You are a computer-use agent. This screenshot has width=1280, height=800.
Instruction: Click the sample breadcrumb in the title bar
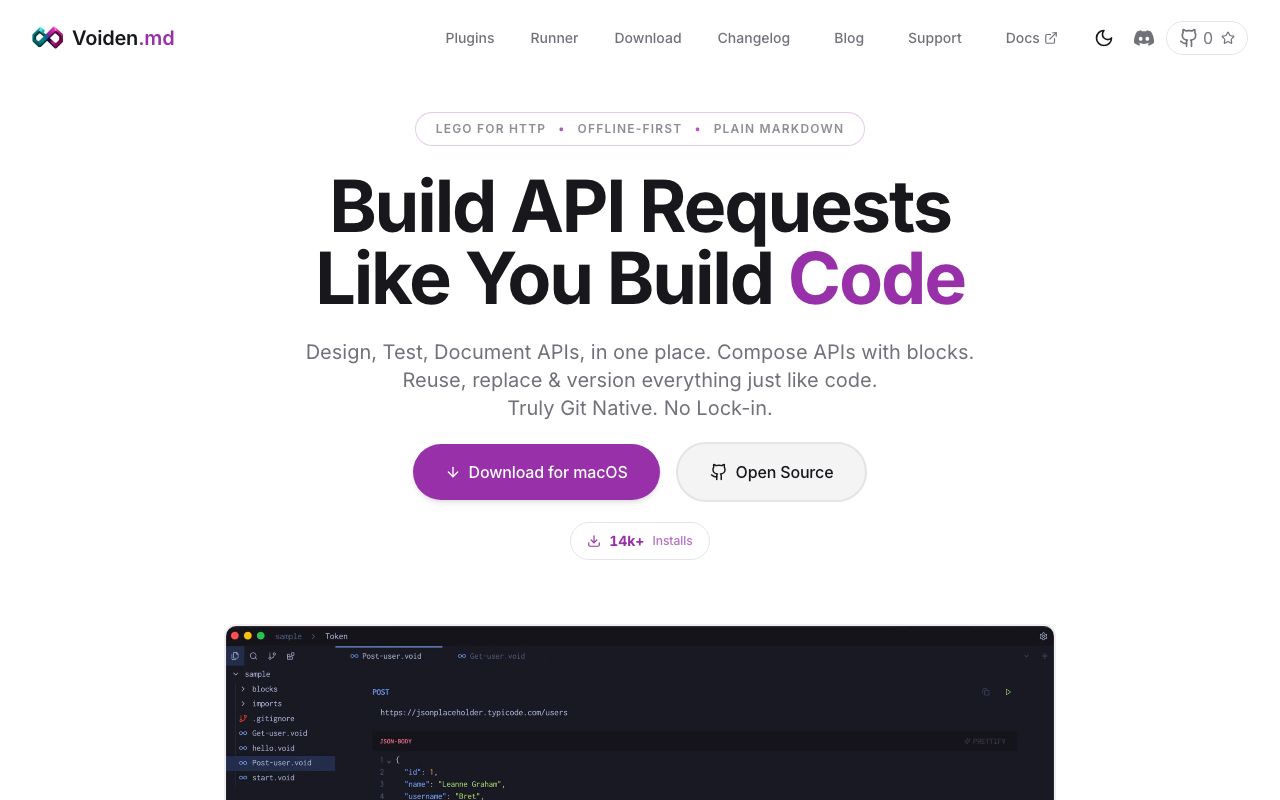click(288, 636)
